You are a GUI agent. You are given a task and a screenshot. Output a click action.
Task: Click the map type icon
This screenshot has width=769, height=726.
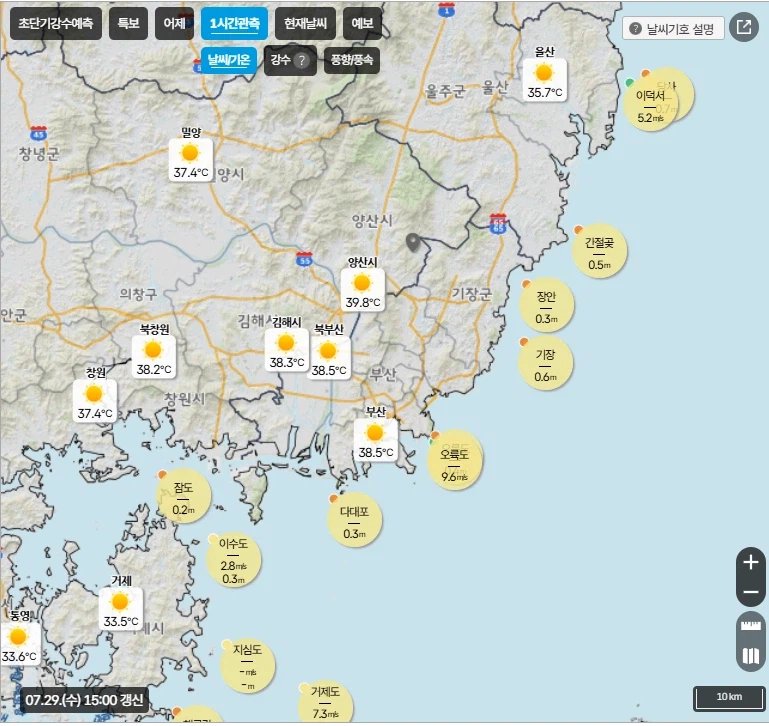pos(750,655)
